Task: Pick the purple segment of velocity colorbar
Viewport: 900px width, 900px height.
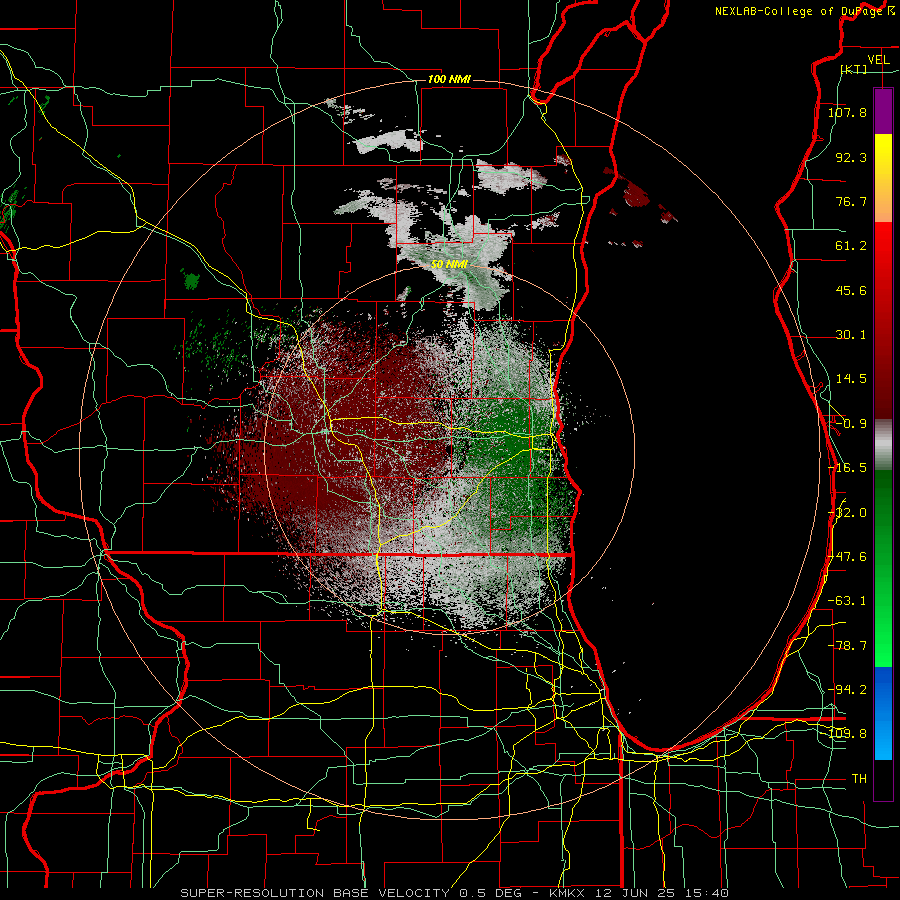Action: (883, 112)
